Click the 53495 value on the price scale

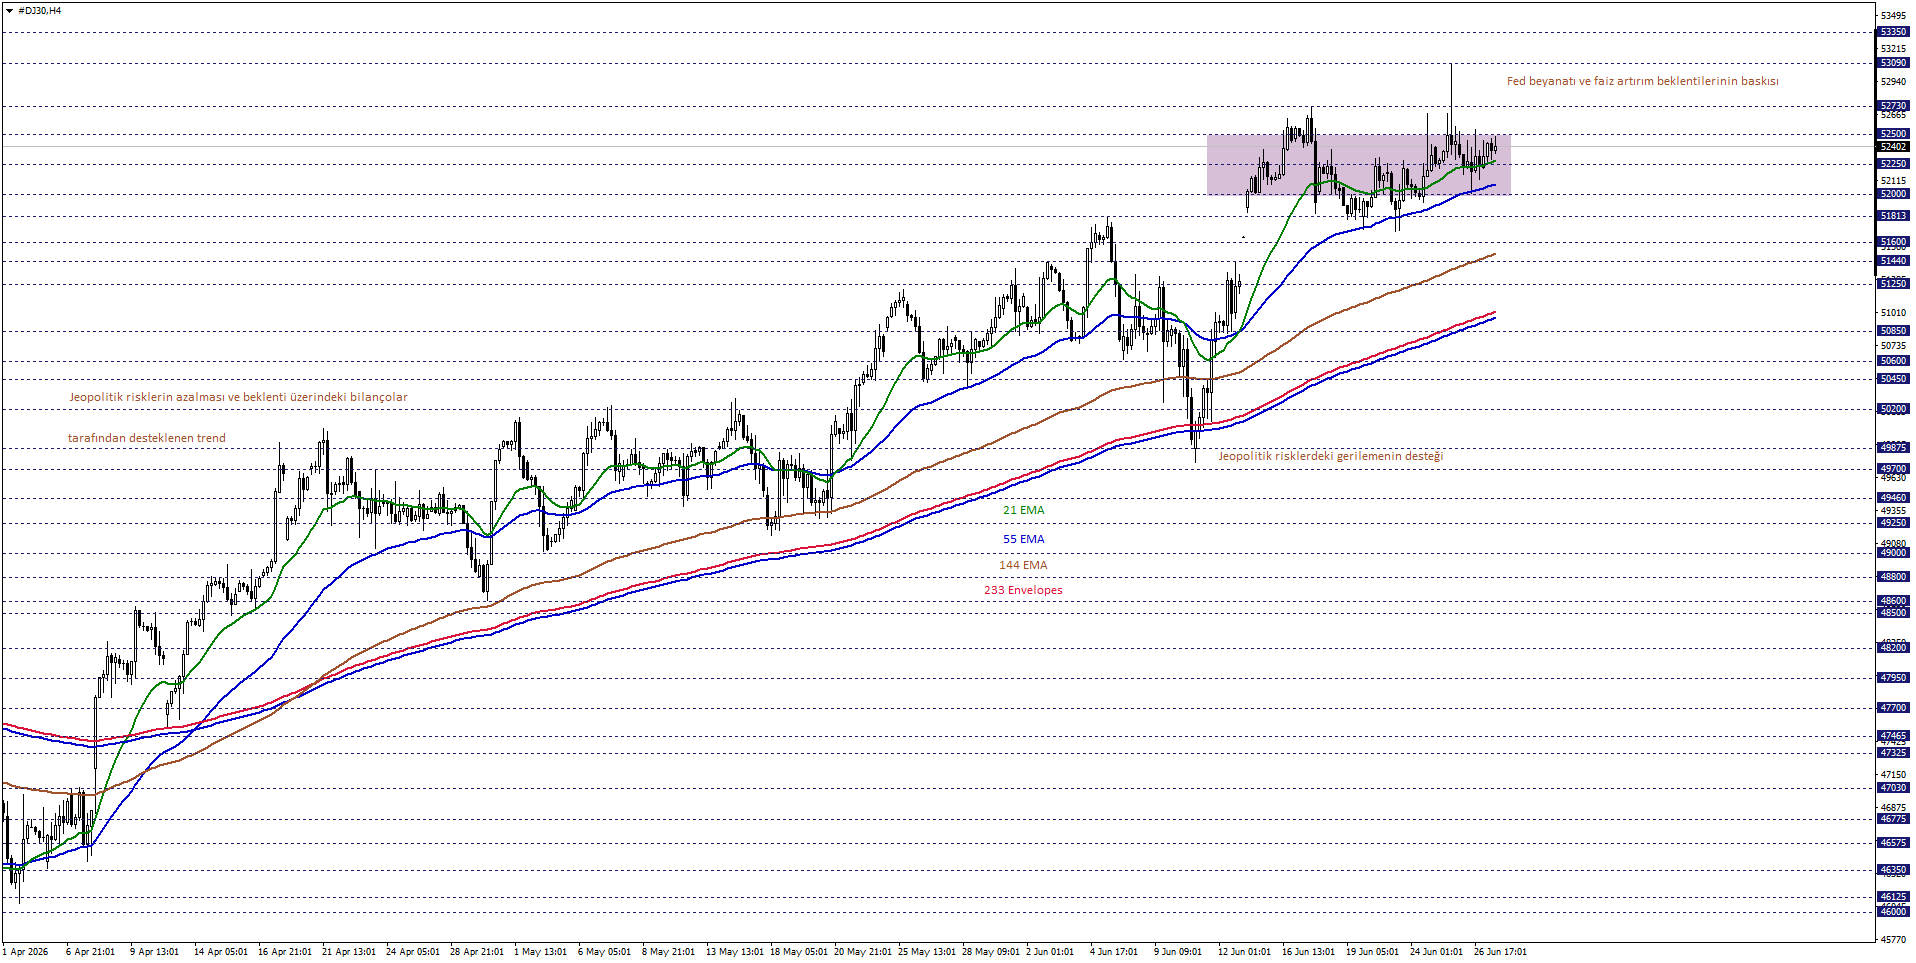[1893, 16]
